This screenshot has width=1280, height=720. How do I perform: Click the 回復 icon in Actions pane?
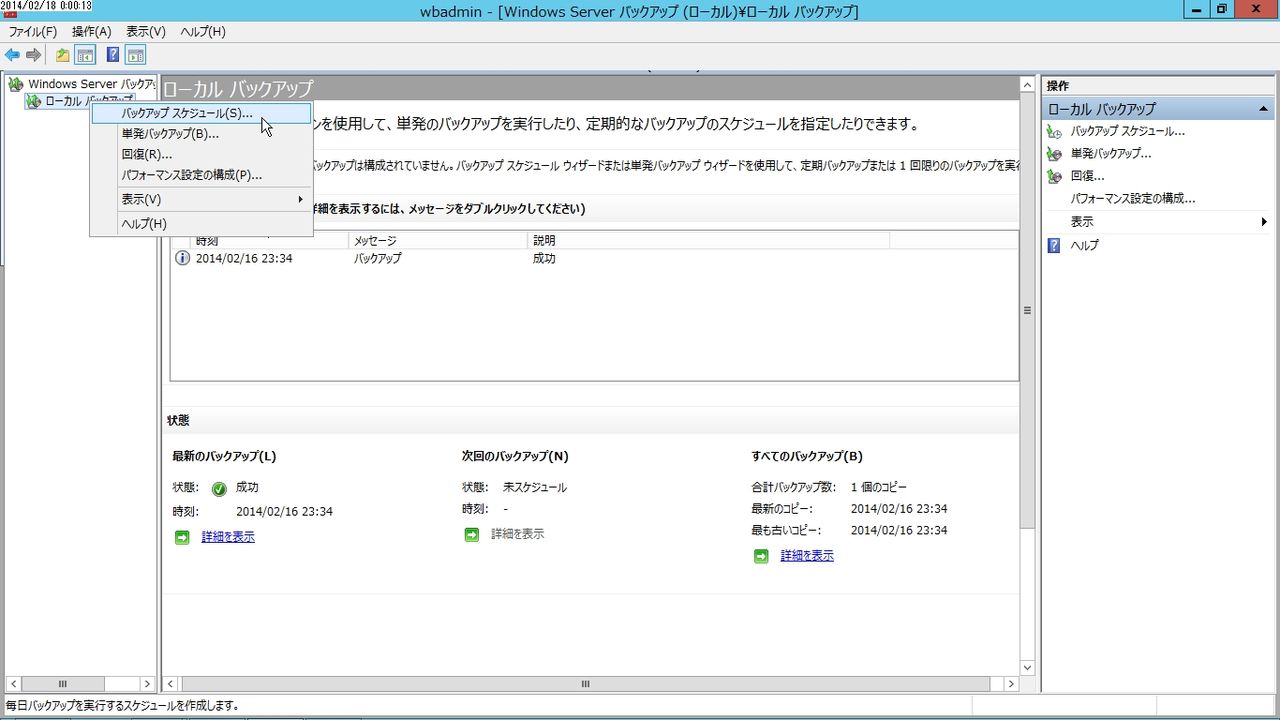click(x=1053, y=176)
